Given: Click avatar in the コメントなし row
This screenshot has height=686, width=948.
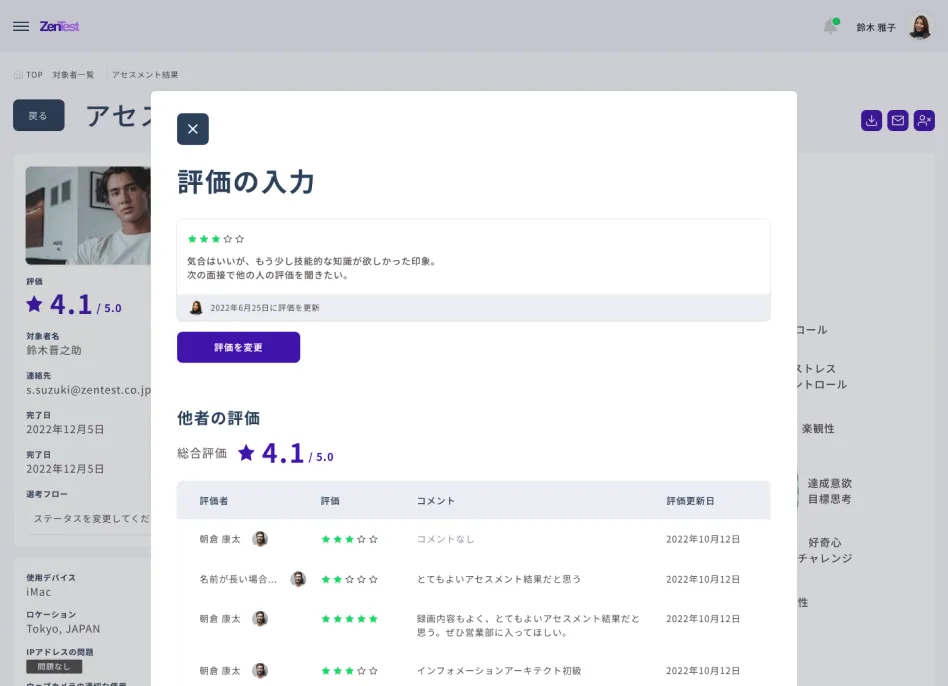Looking at the screenshot, I should [x=260, y=539].
